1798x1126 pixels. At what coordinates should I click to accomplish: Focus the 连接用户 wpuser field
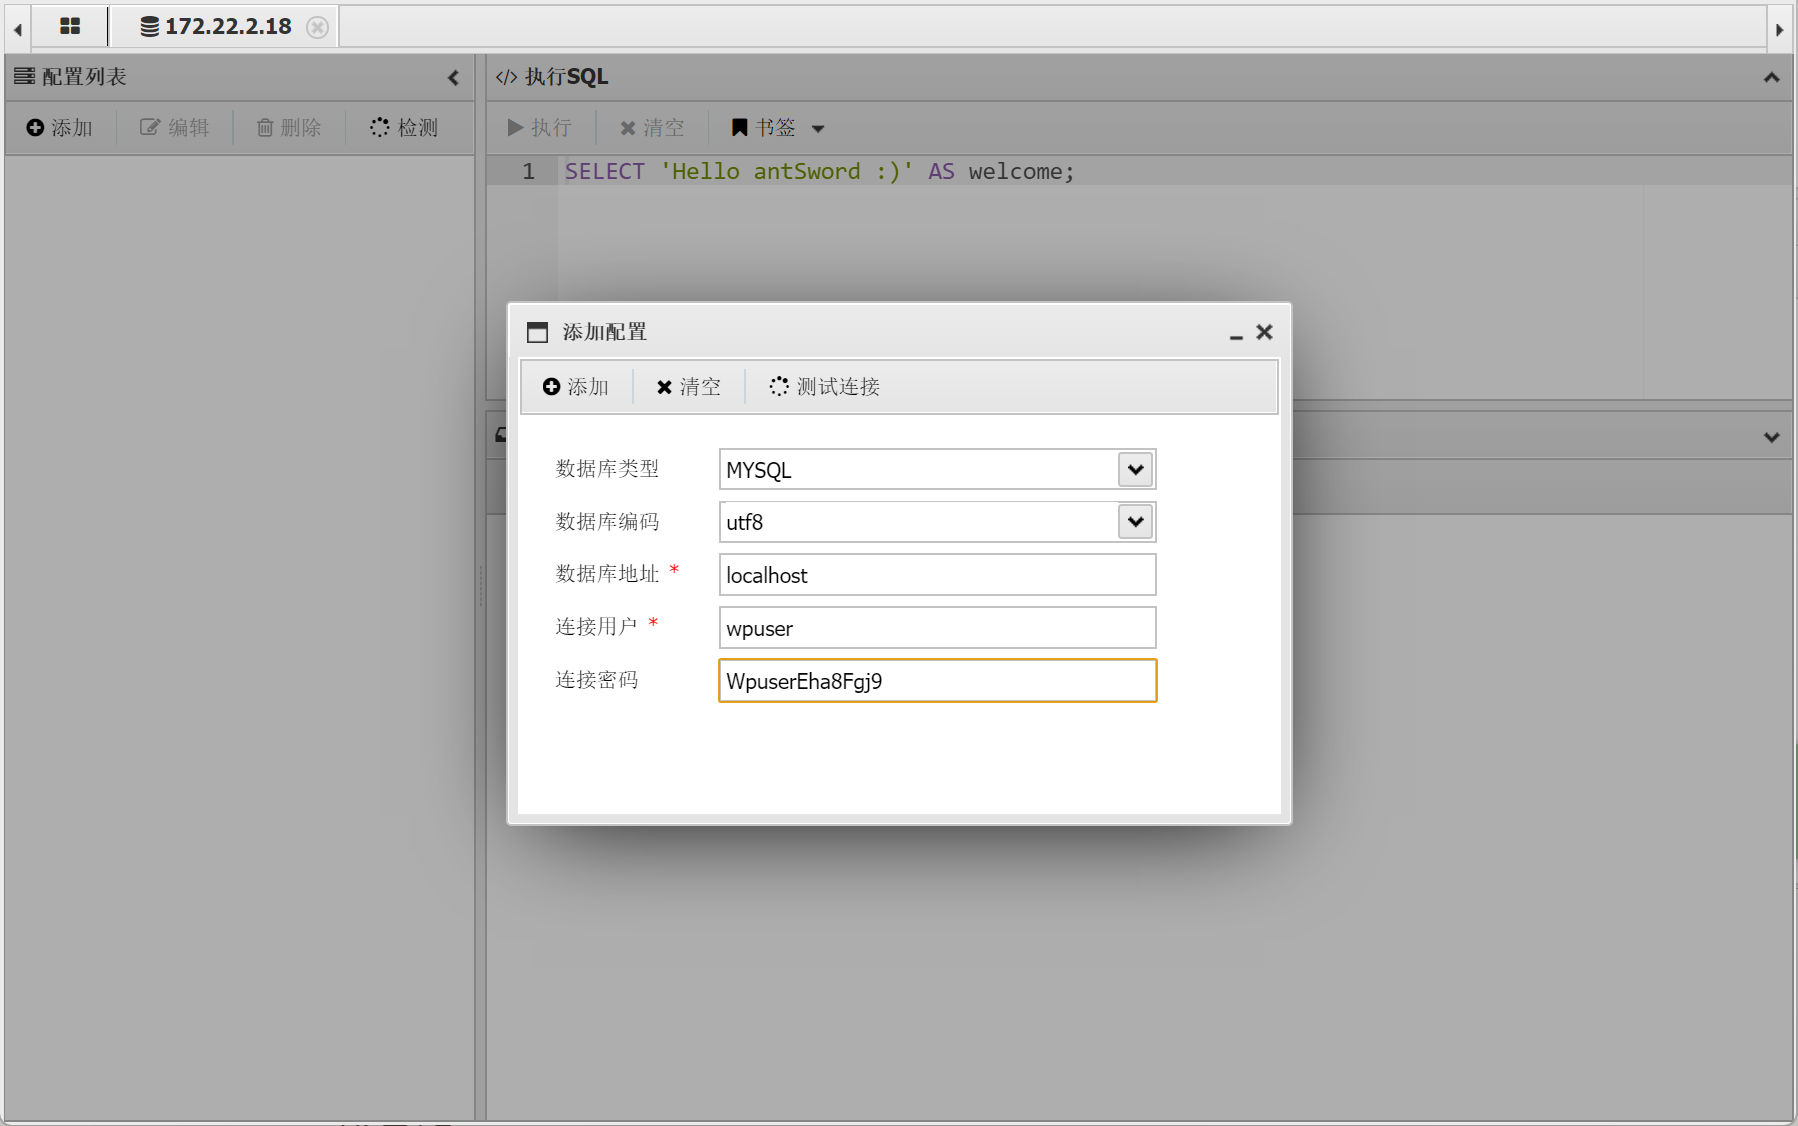tap(937, 628)
